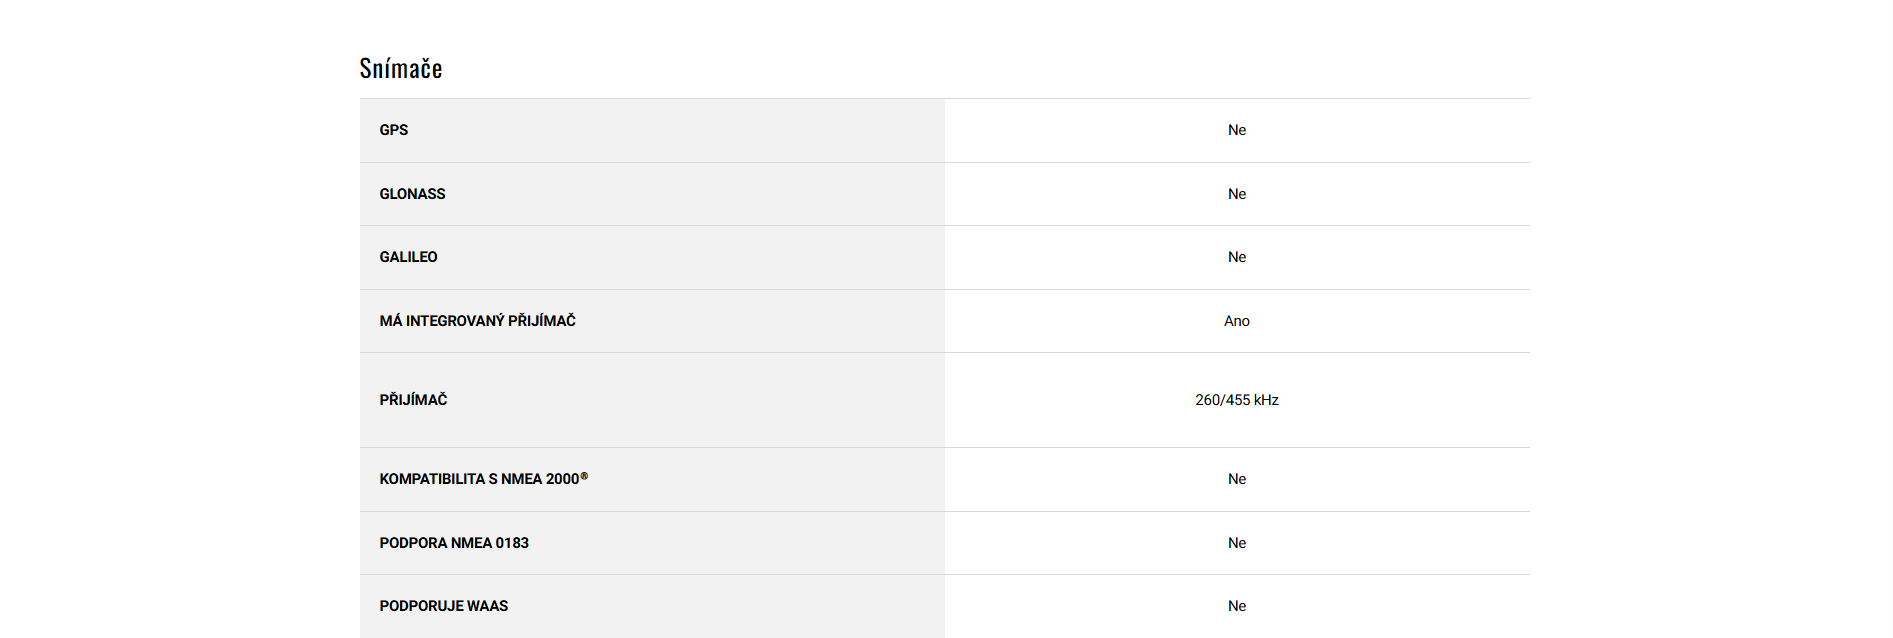Screen dimensions: 1893x638
Task: Click the 'GLONASS' row label
Action: point(412,194)
